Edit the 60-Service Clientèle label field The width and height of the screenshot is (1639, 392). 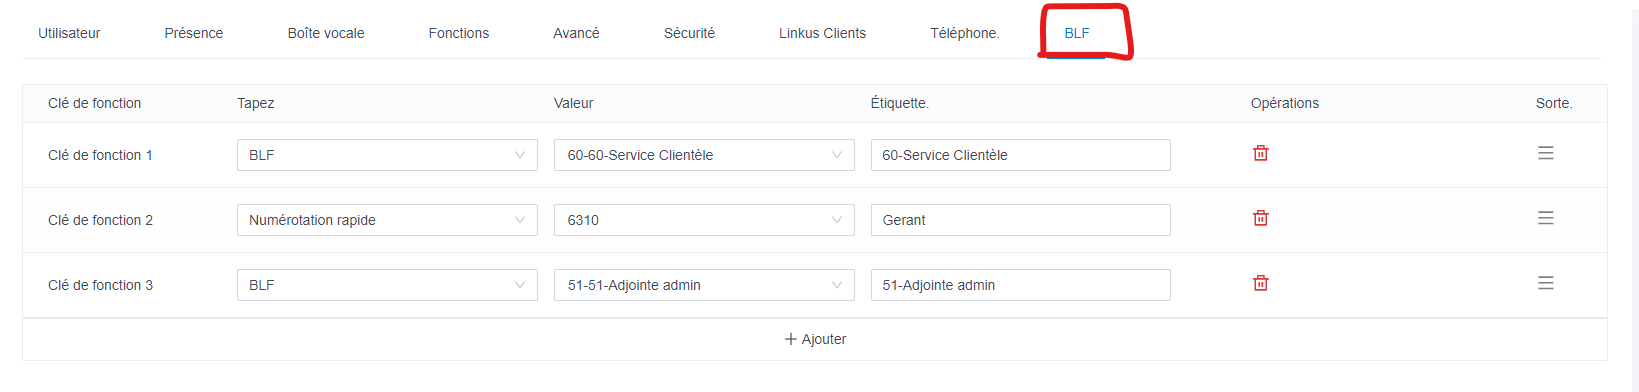tap(1021, 155)
